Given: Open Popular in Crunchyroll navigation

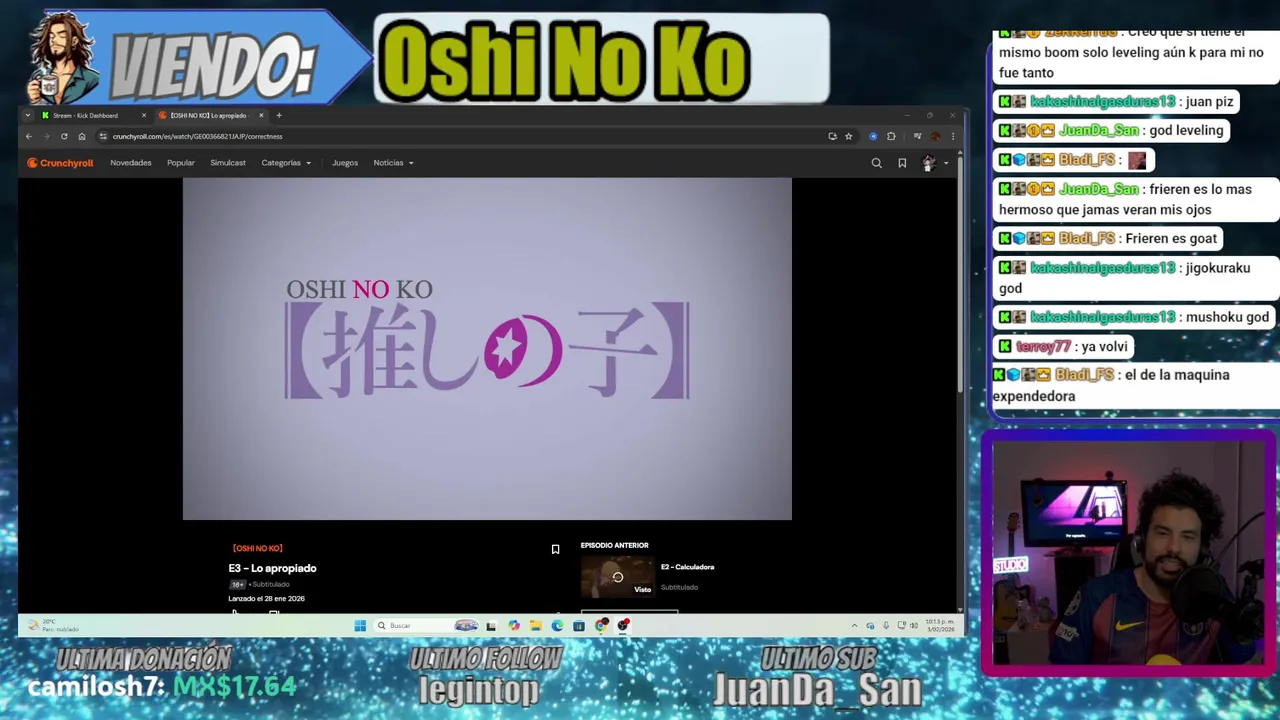Looking at the screenshot, I should coord(181,163).
